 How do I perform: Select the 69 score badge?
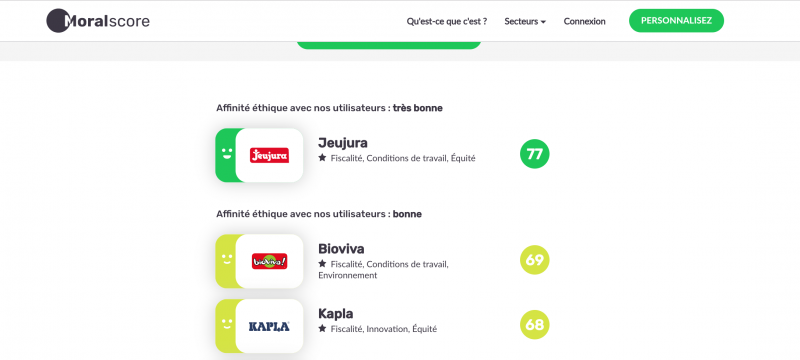click(535, 260)
